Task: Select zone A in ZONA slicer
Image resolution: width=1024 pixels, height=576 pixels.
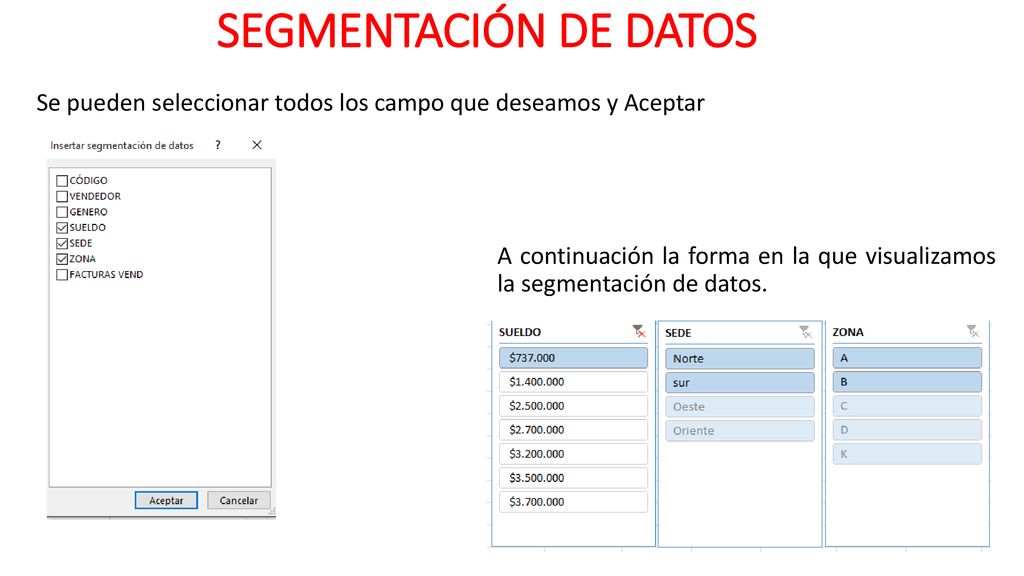Action: [x=907, y=358]
